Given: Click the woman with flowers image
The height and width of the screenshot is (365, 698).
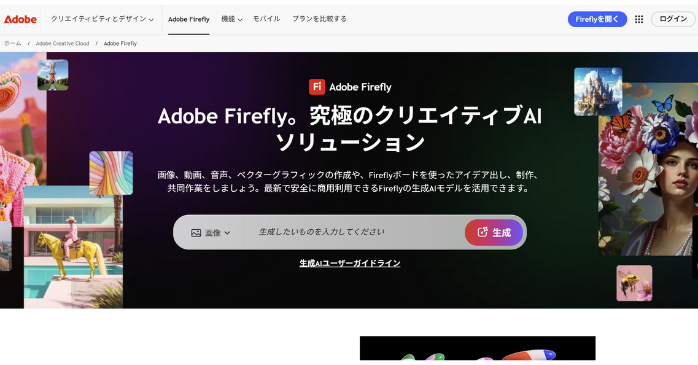Looking at the screenshot, I should tap(648, 169).
